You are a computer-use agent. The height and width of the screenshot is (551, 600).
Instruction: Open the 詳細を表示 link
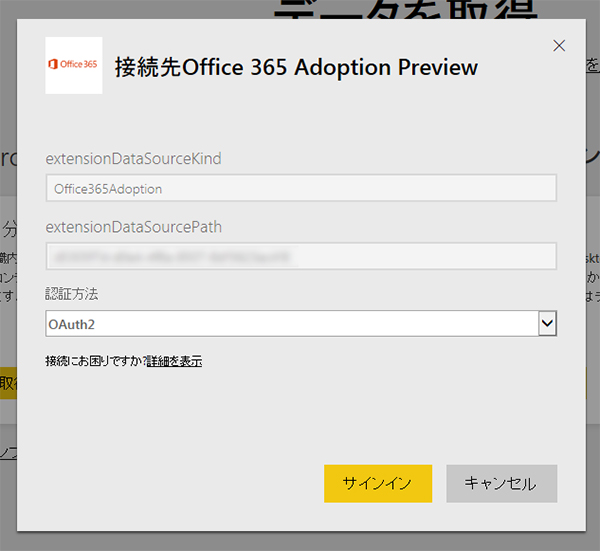[x=174, y=361]
